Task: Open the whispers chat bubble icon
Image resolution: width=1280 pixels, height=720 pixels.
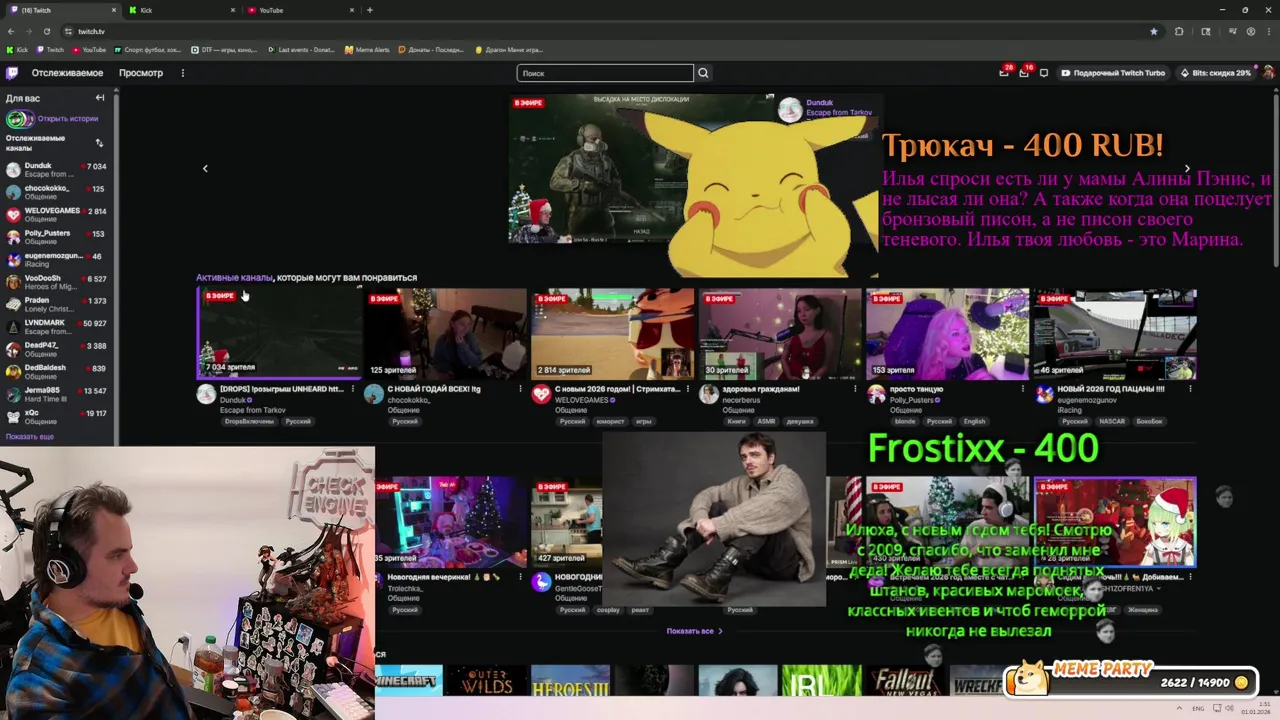Action: point(1044,73)
